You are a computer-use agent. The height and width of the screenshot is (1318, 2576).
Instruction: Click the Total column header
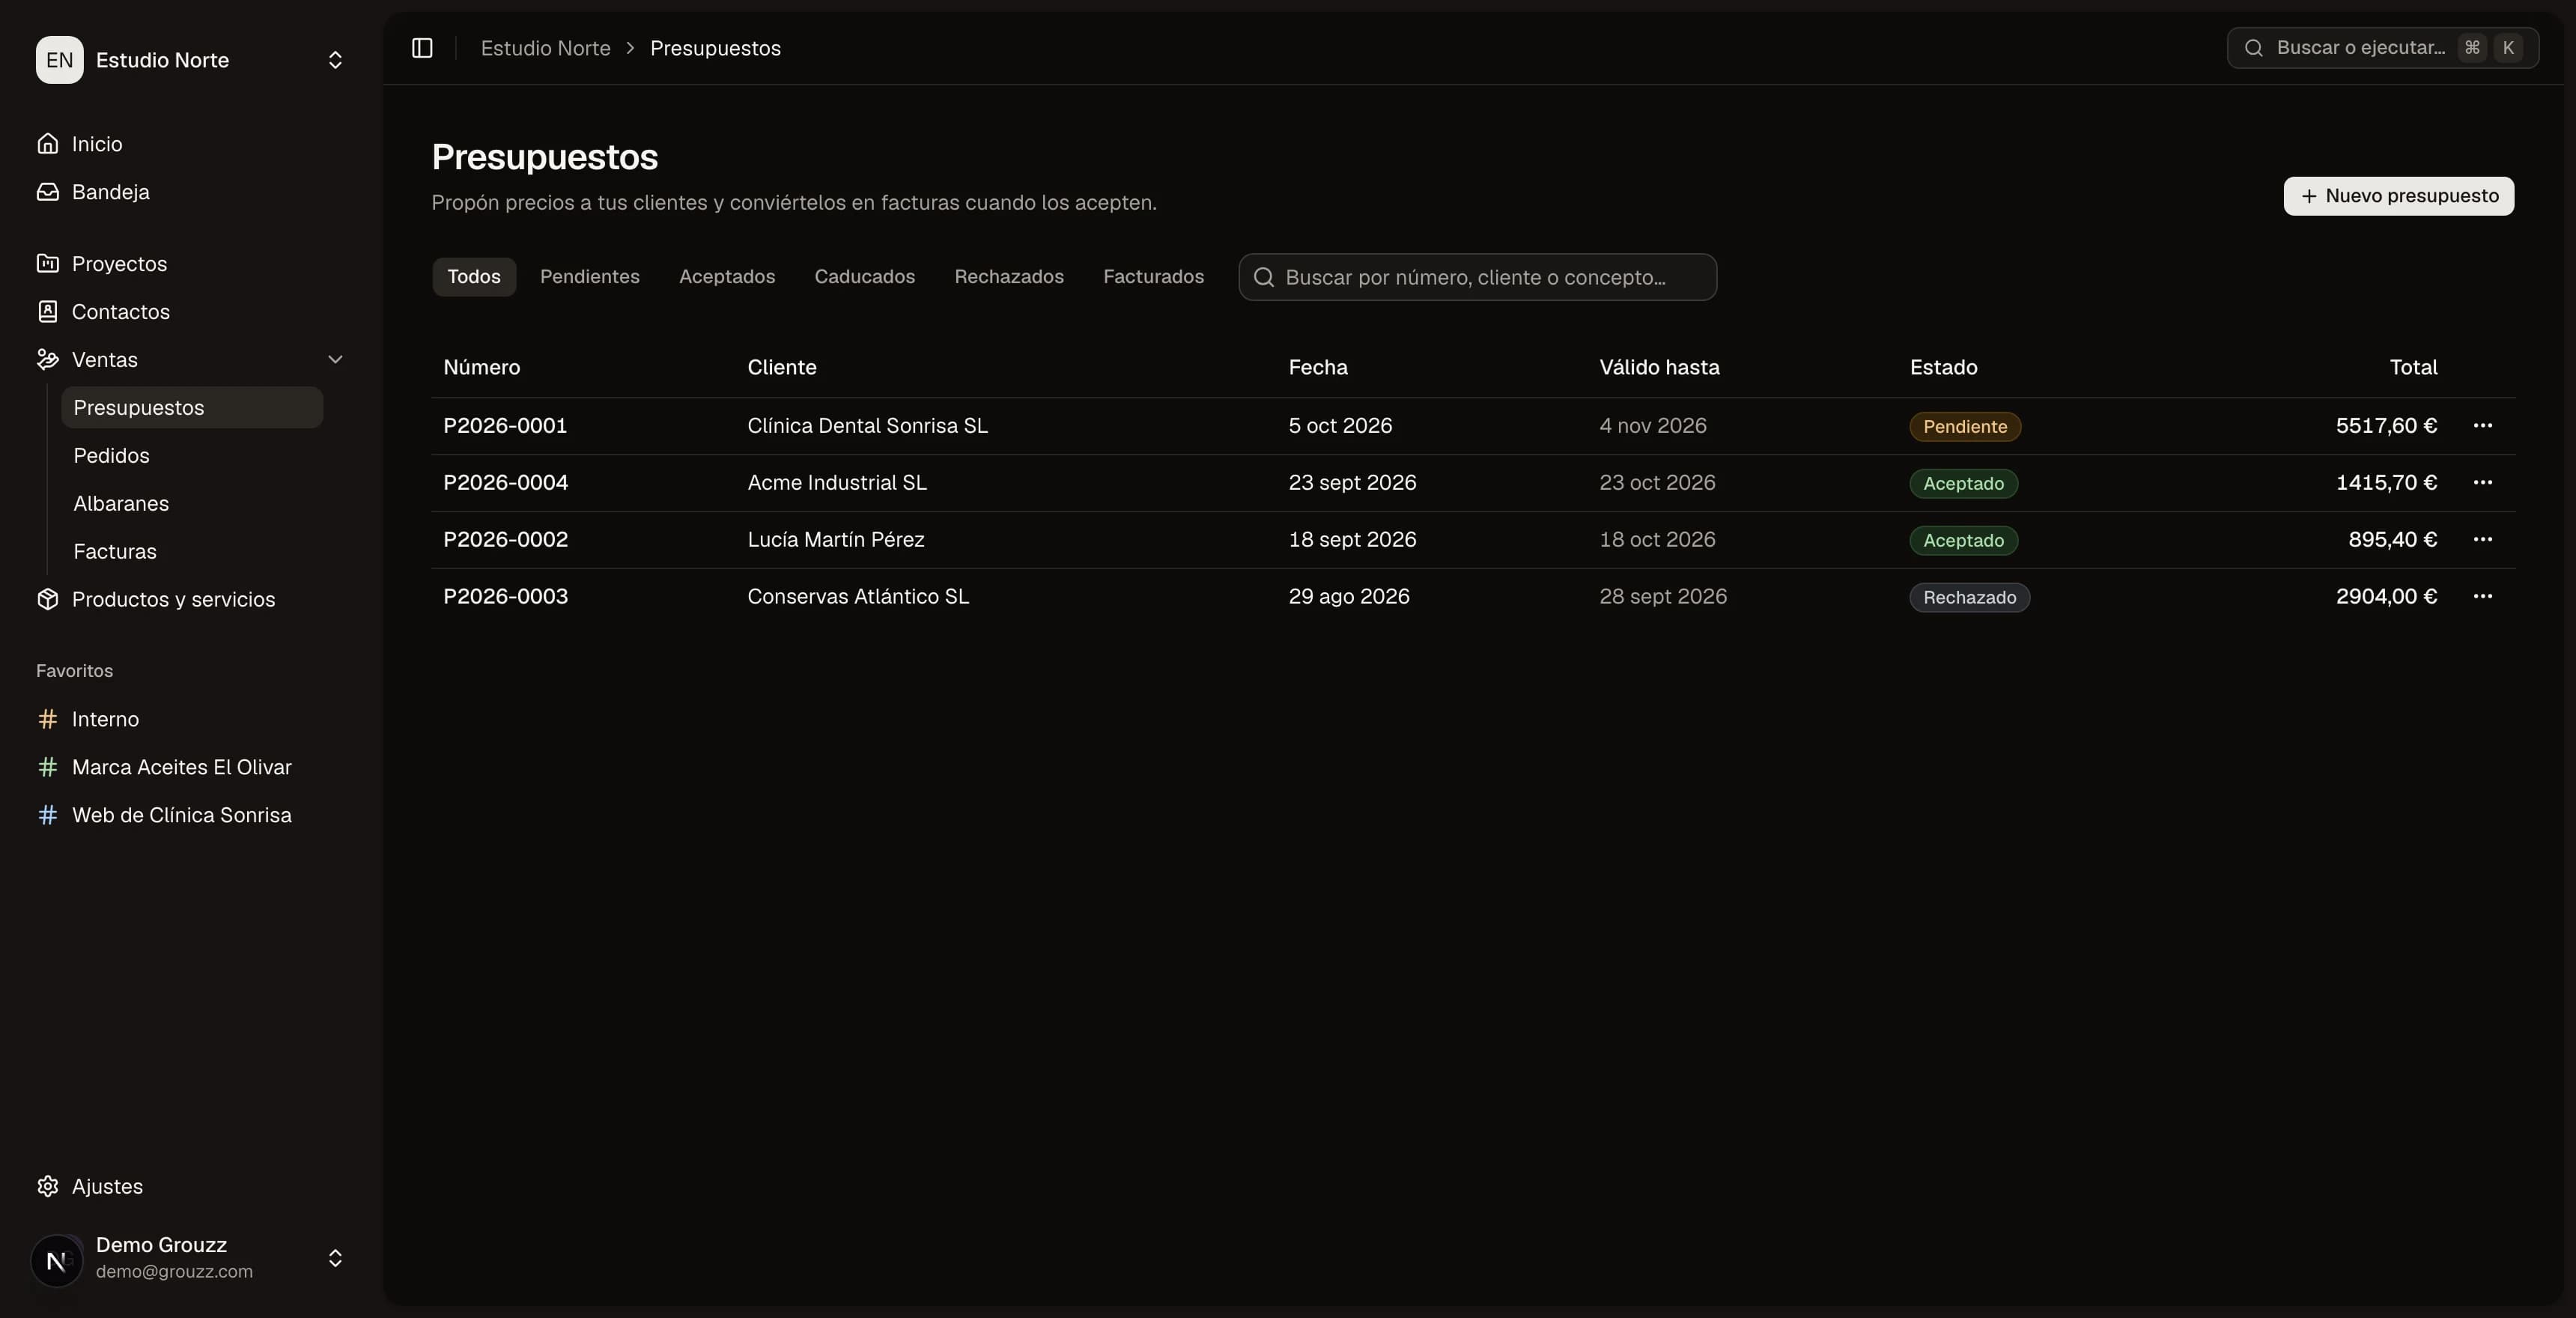[x=2413, y=367]
